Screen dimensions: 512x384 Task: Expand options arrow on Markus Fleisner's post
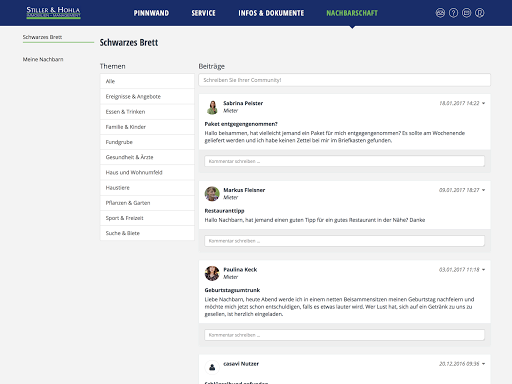[484, 190]
